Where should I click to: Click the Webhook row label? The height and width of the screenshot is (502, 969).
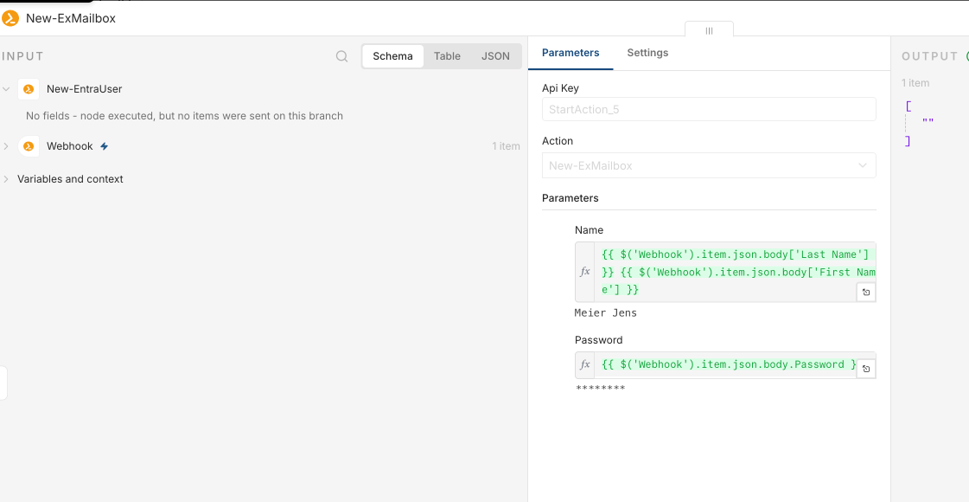coord(69,147)
